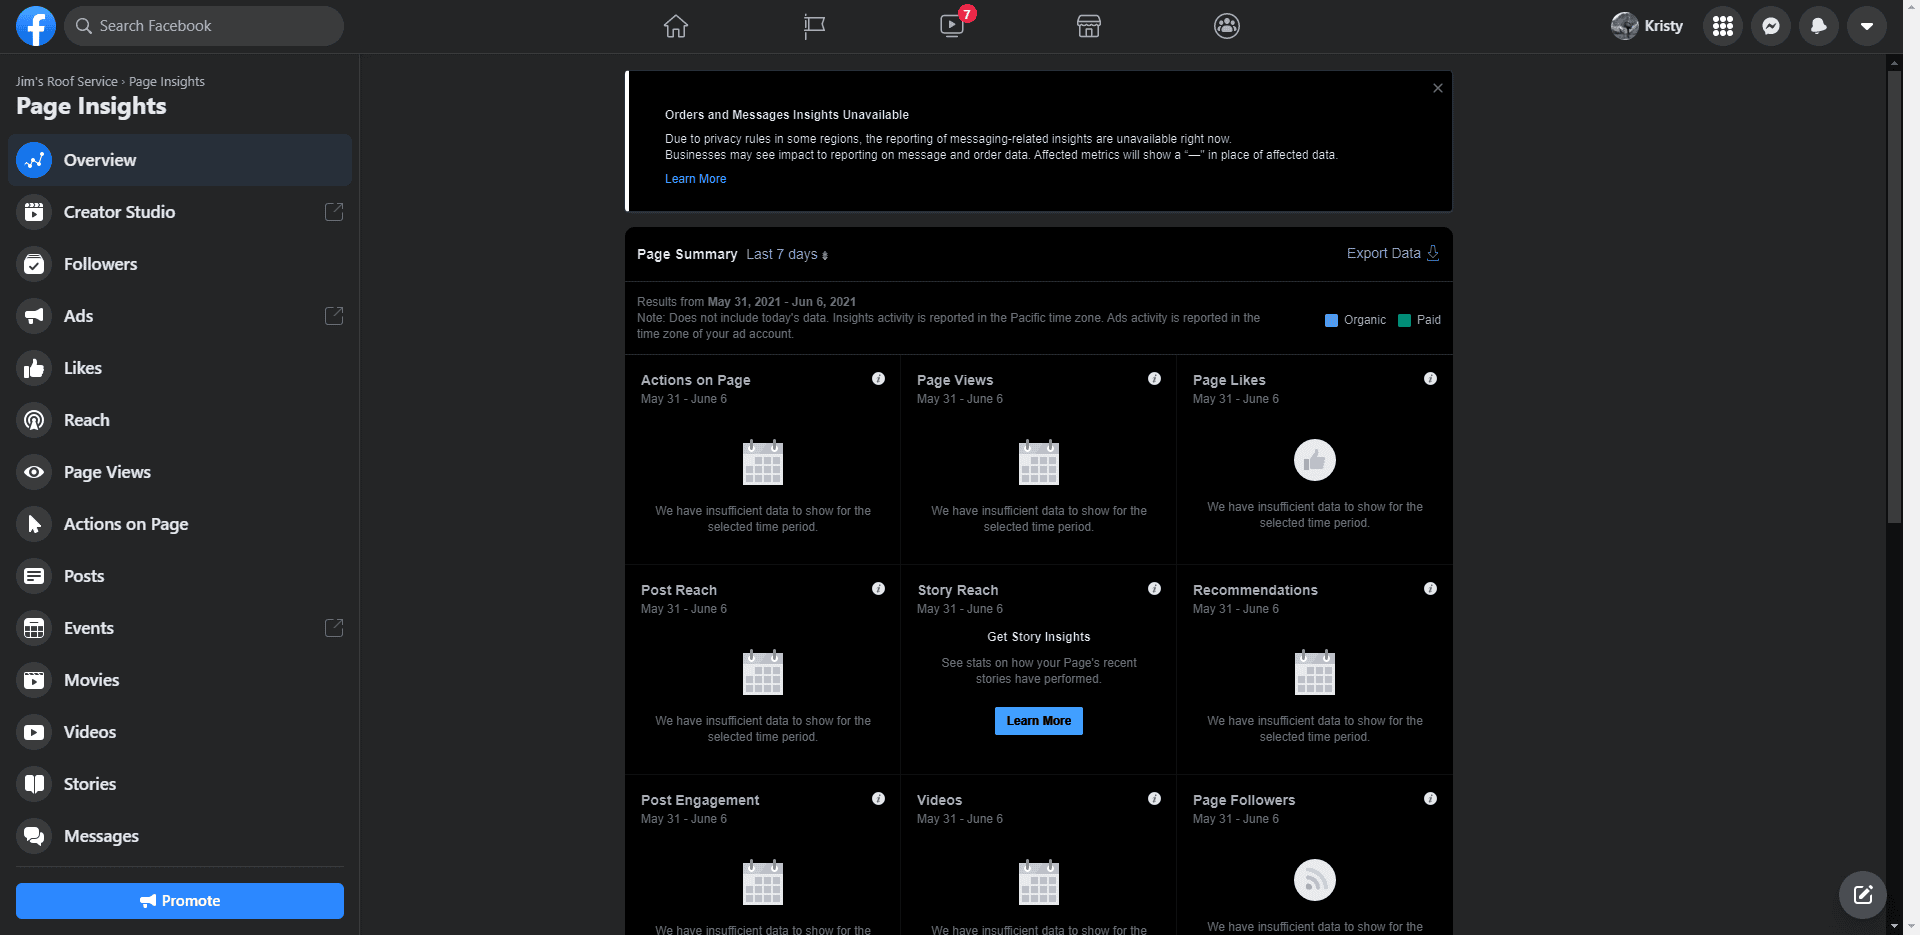
Task: Click the Pages flag icon
Action: pos(814,26)
